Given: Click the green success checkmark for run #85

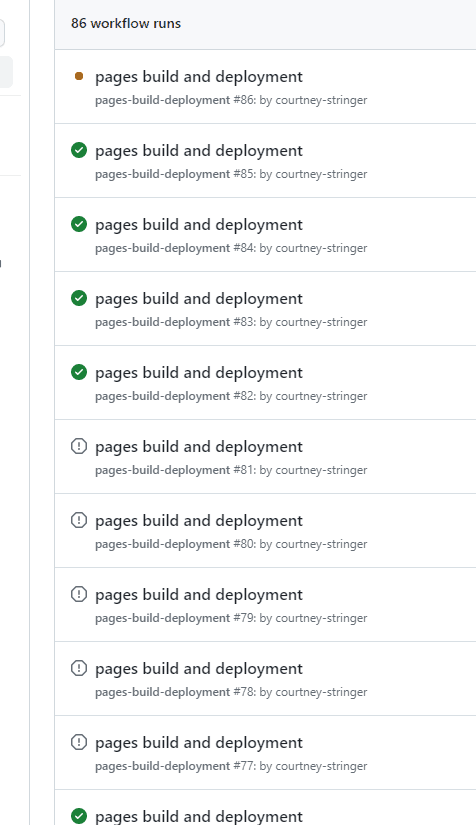Looking at the screenshot, I should point(79,150).
